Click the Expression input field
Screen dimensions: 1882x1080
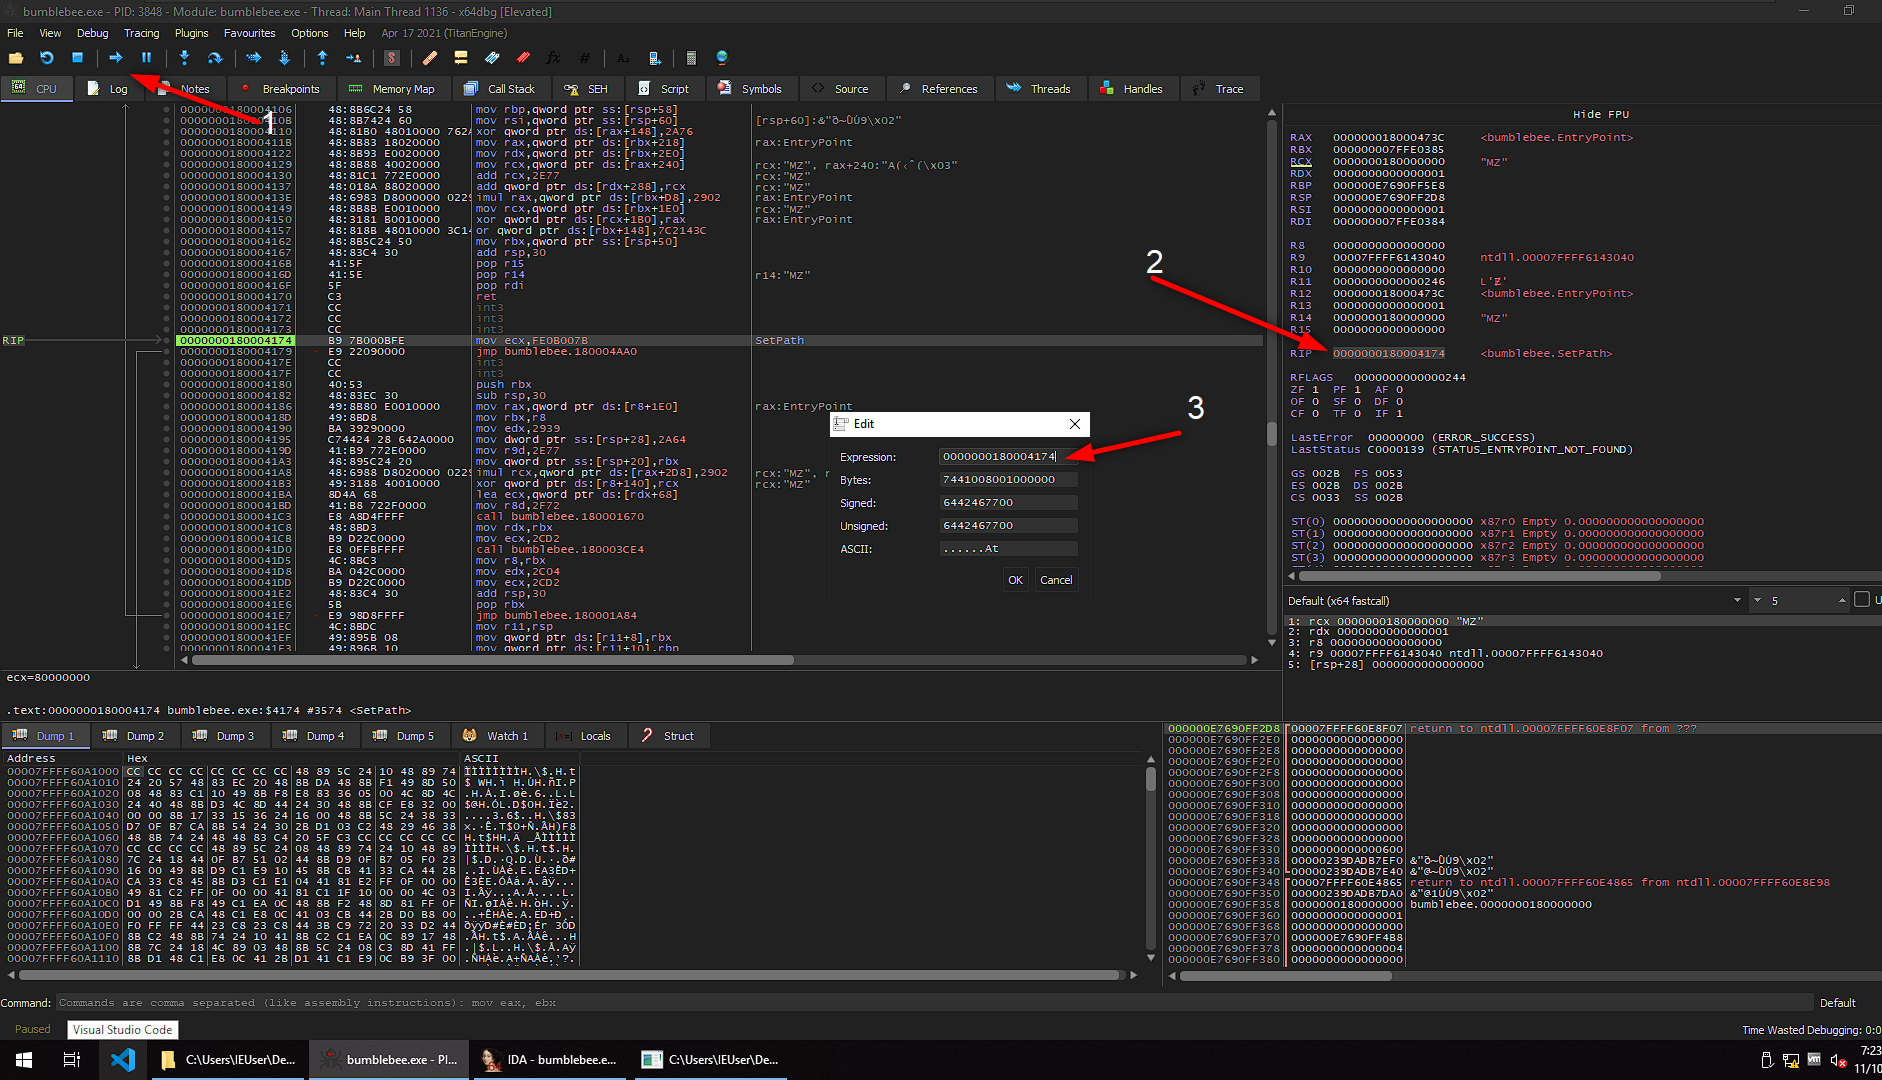click(x=1009, y=457)
